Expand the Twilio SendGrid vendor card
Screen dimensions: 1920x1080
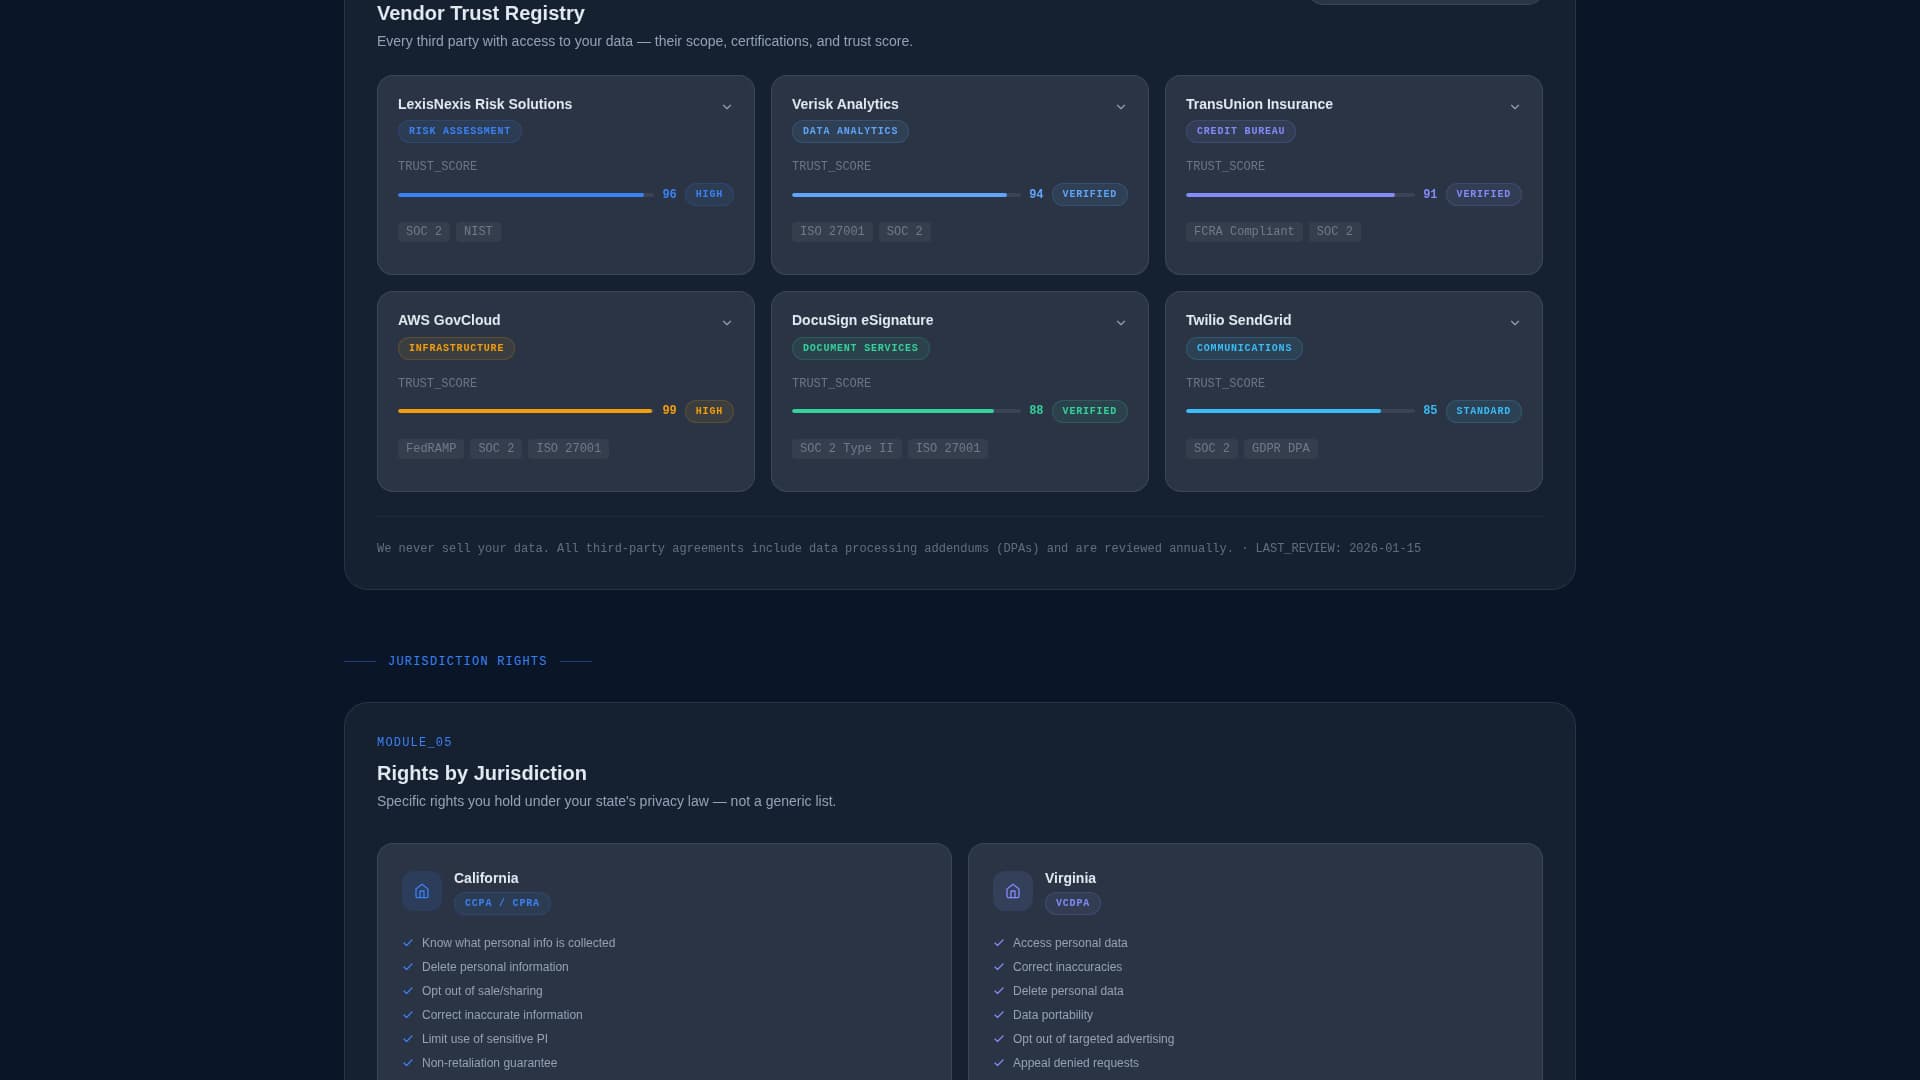tap(1515, 322)
